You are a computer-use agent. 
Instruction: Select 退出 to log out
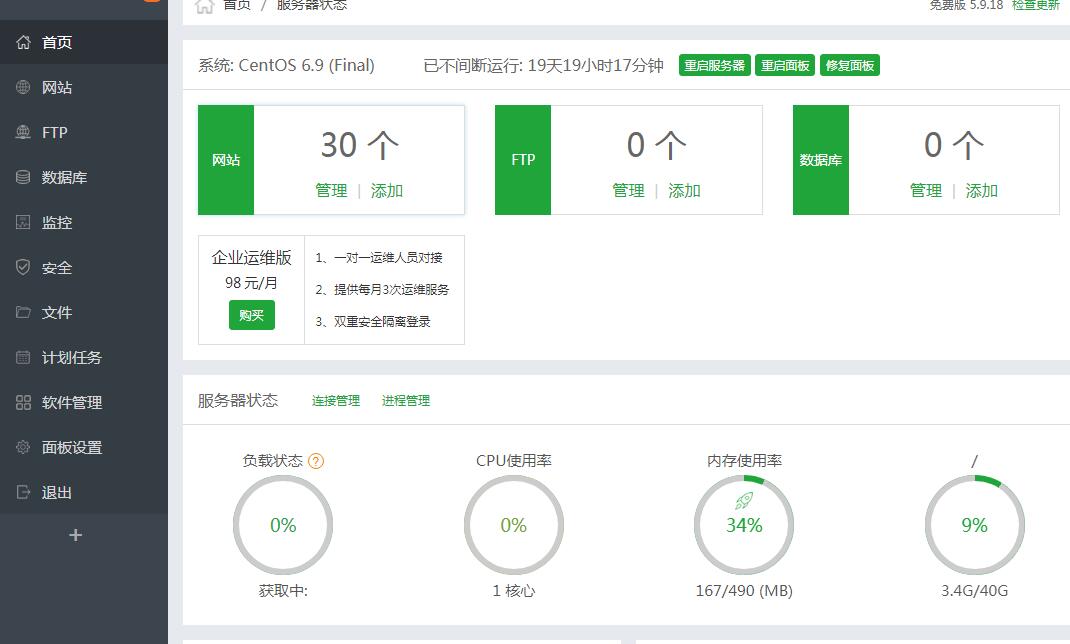56,492
